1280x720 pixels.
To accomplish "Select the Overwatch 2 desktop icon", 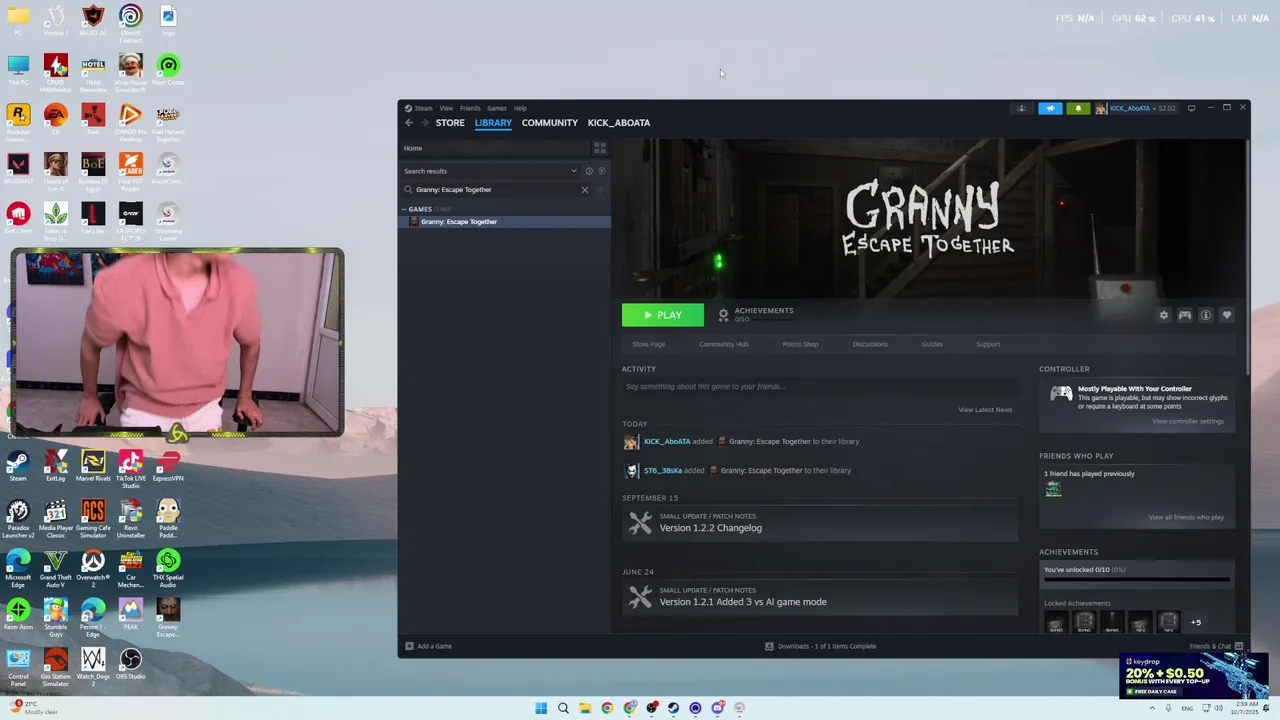I will tap(93, 567).
